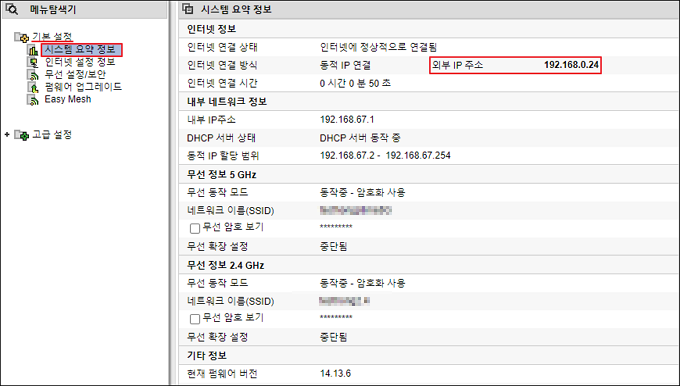Screen dimensions: 680x386
Task: Click the 시스템 요약 정보 tree icon
Action: pos(33,50)
